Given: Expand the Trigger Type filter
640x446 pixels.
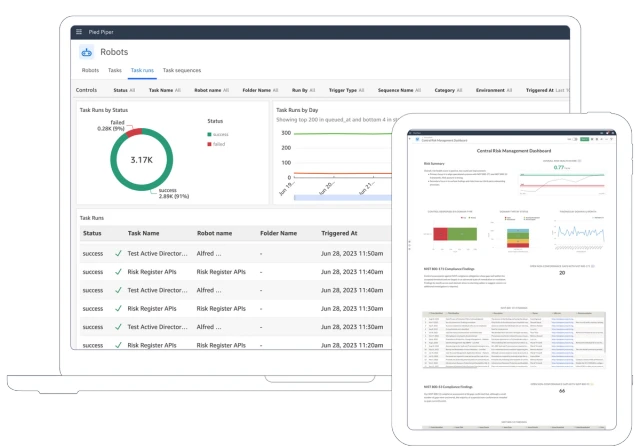Looking at the screenshot, I should tap(347, 90).
